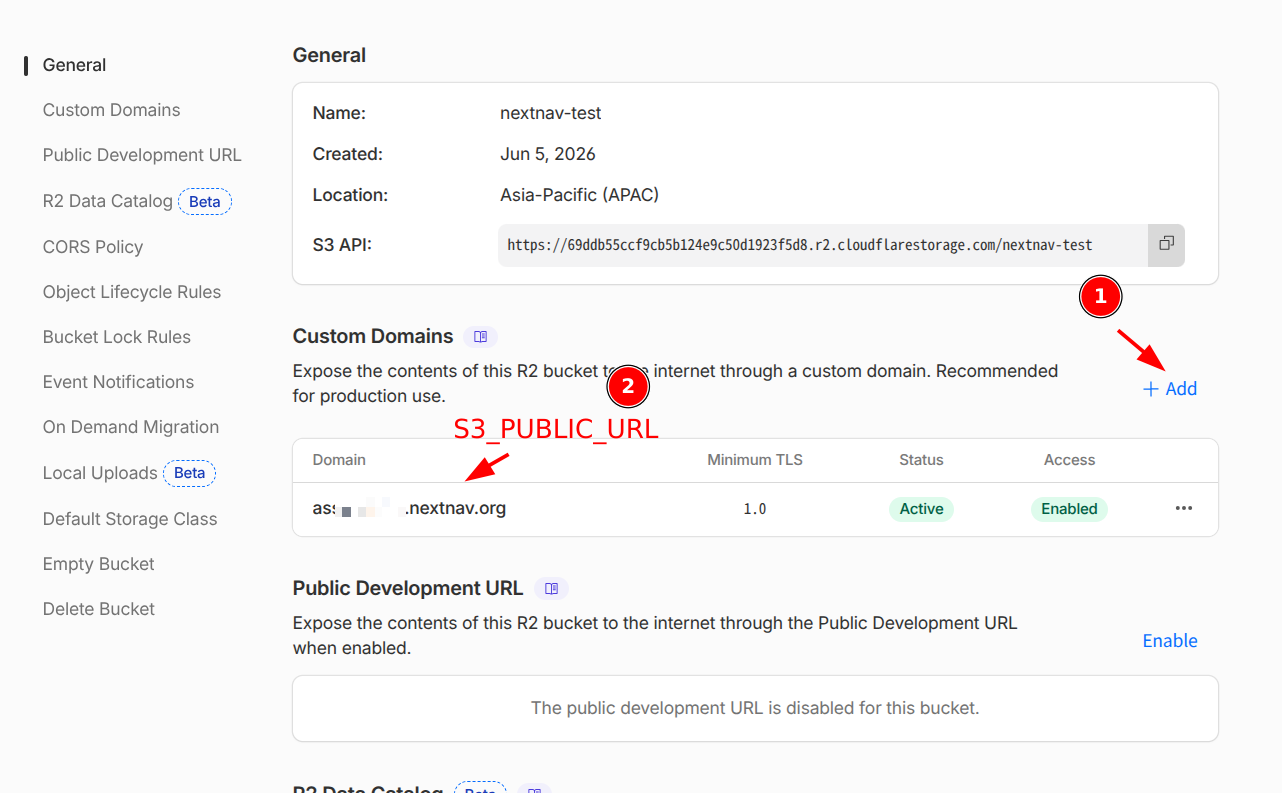1282x793 pixels.
Task: Add a custom domain
Action: [1170, 389]
